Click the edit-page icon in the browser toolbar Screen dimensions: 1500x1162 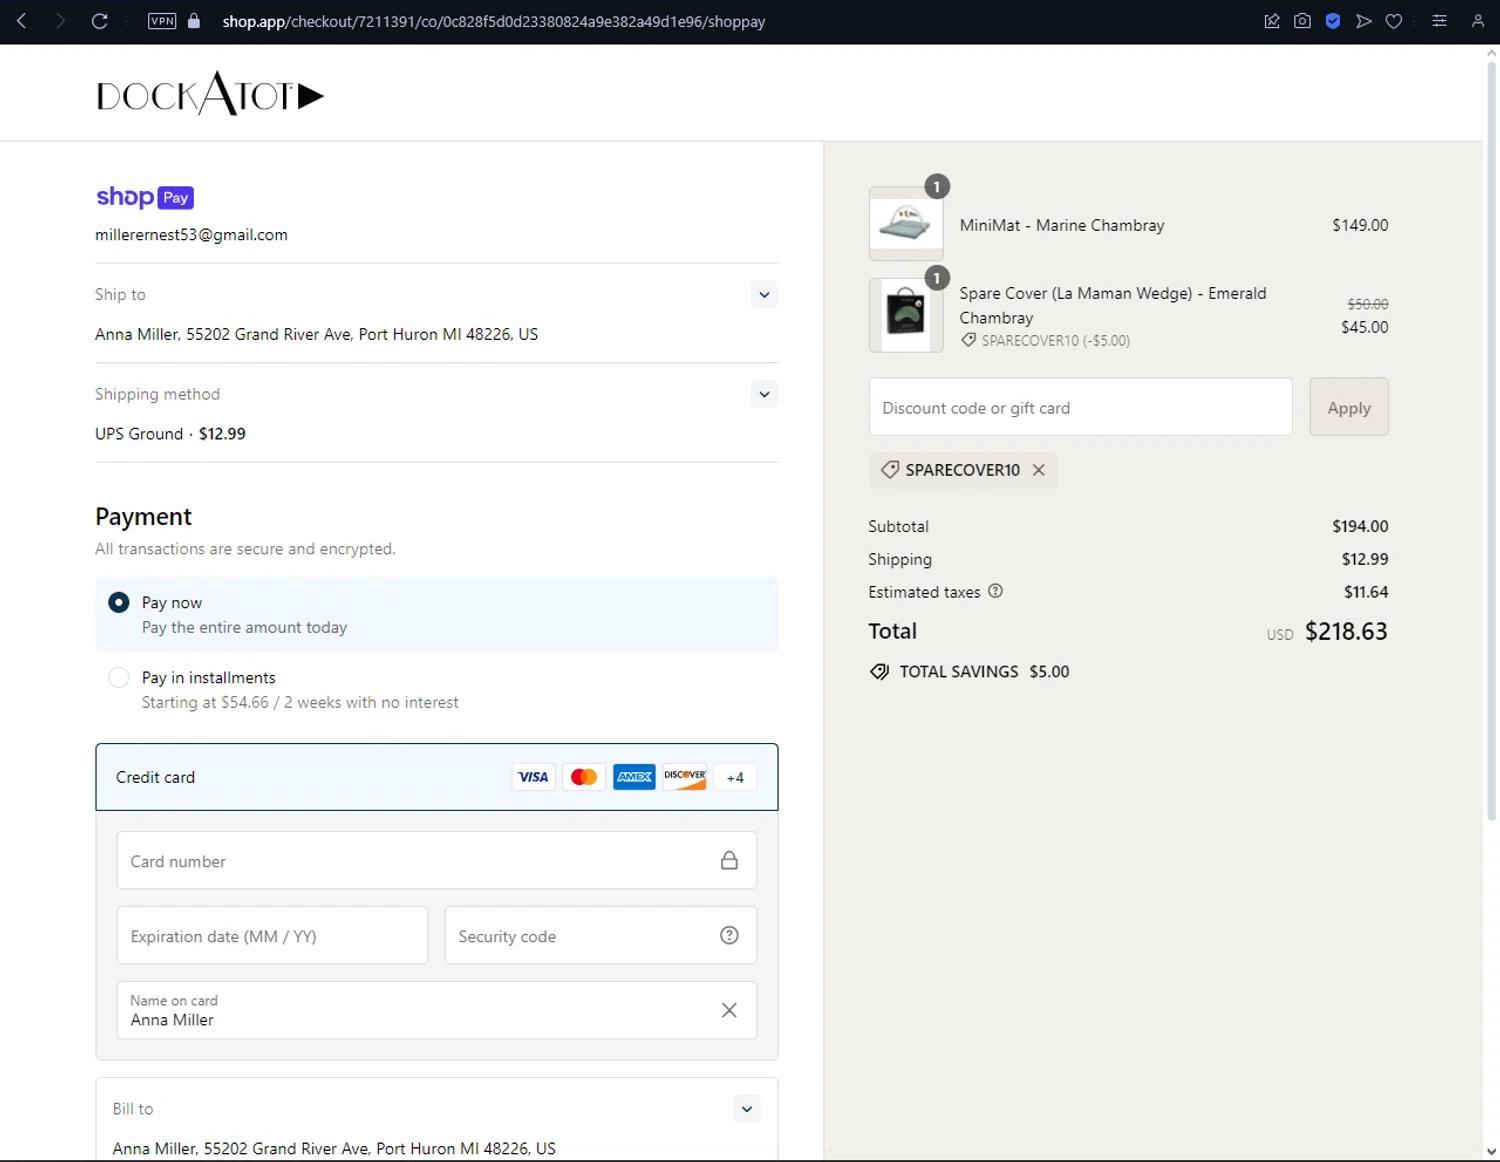[x=1272, y=21]
